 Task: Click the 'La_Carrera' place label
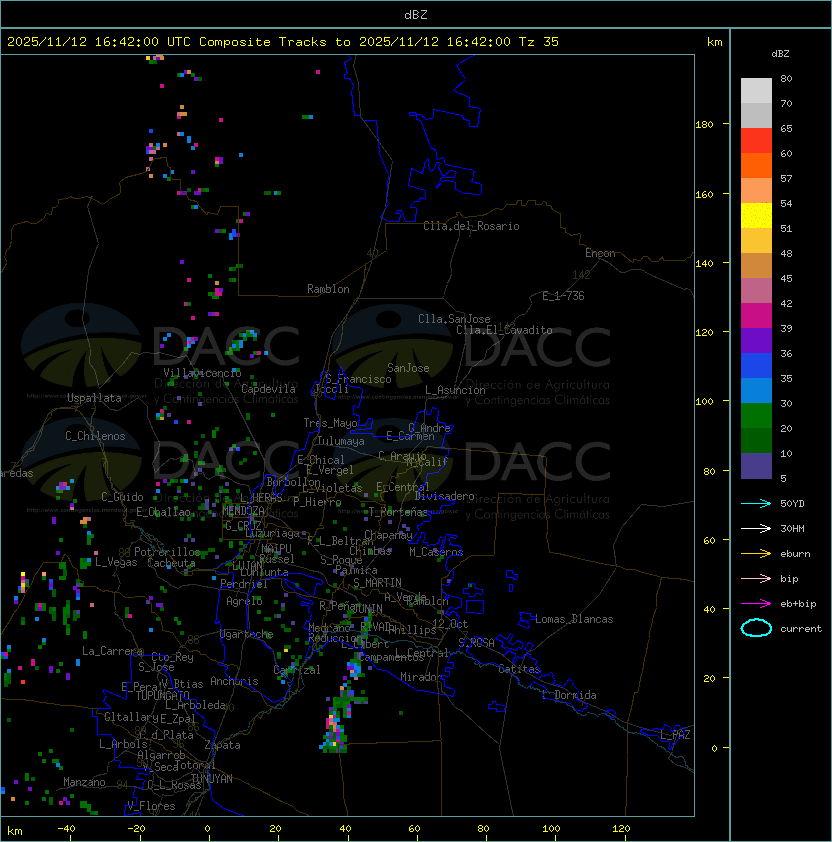coord(112,651)
